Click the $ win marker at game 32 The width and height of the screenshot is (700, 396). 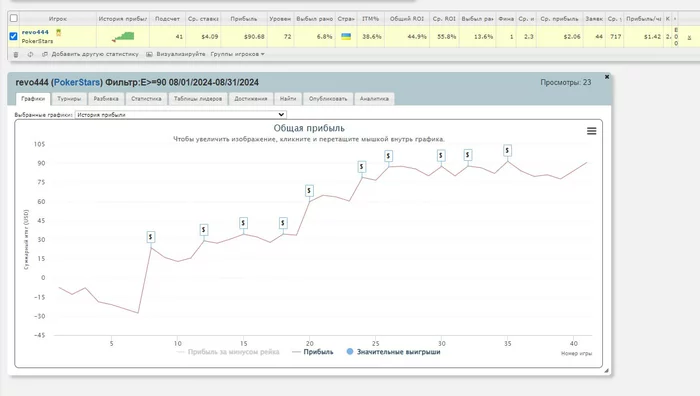tap(467, 155)
